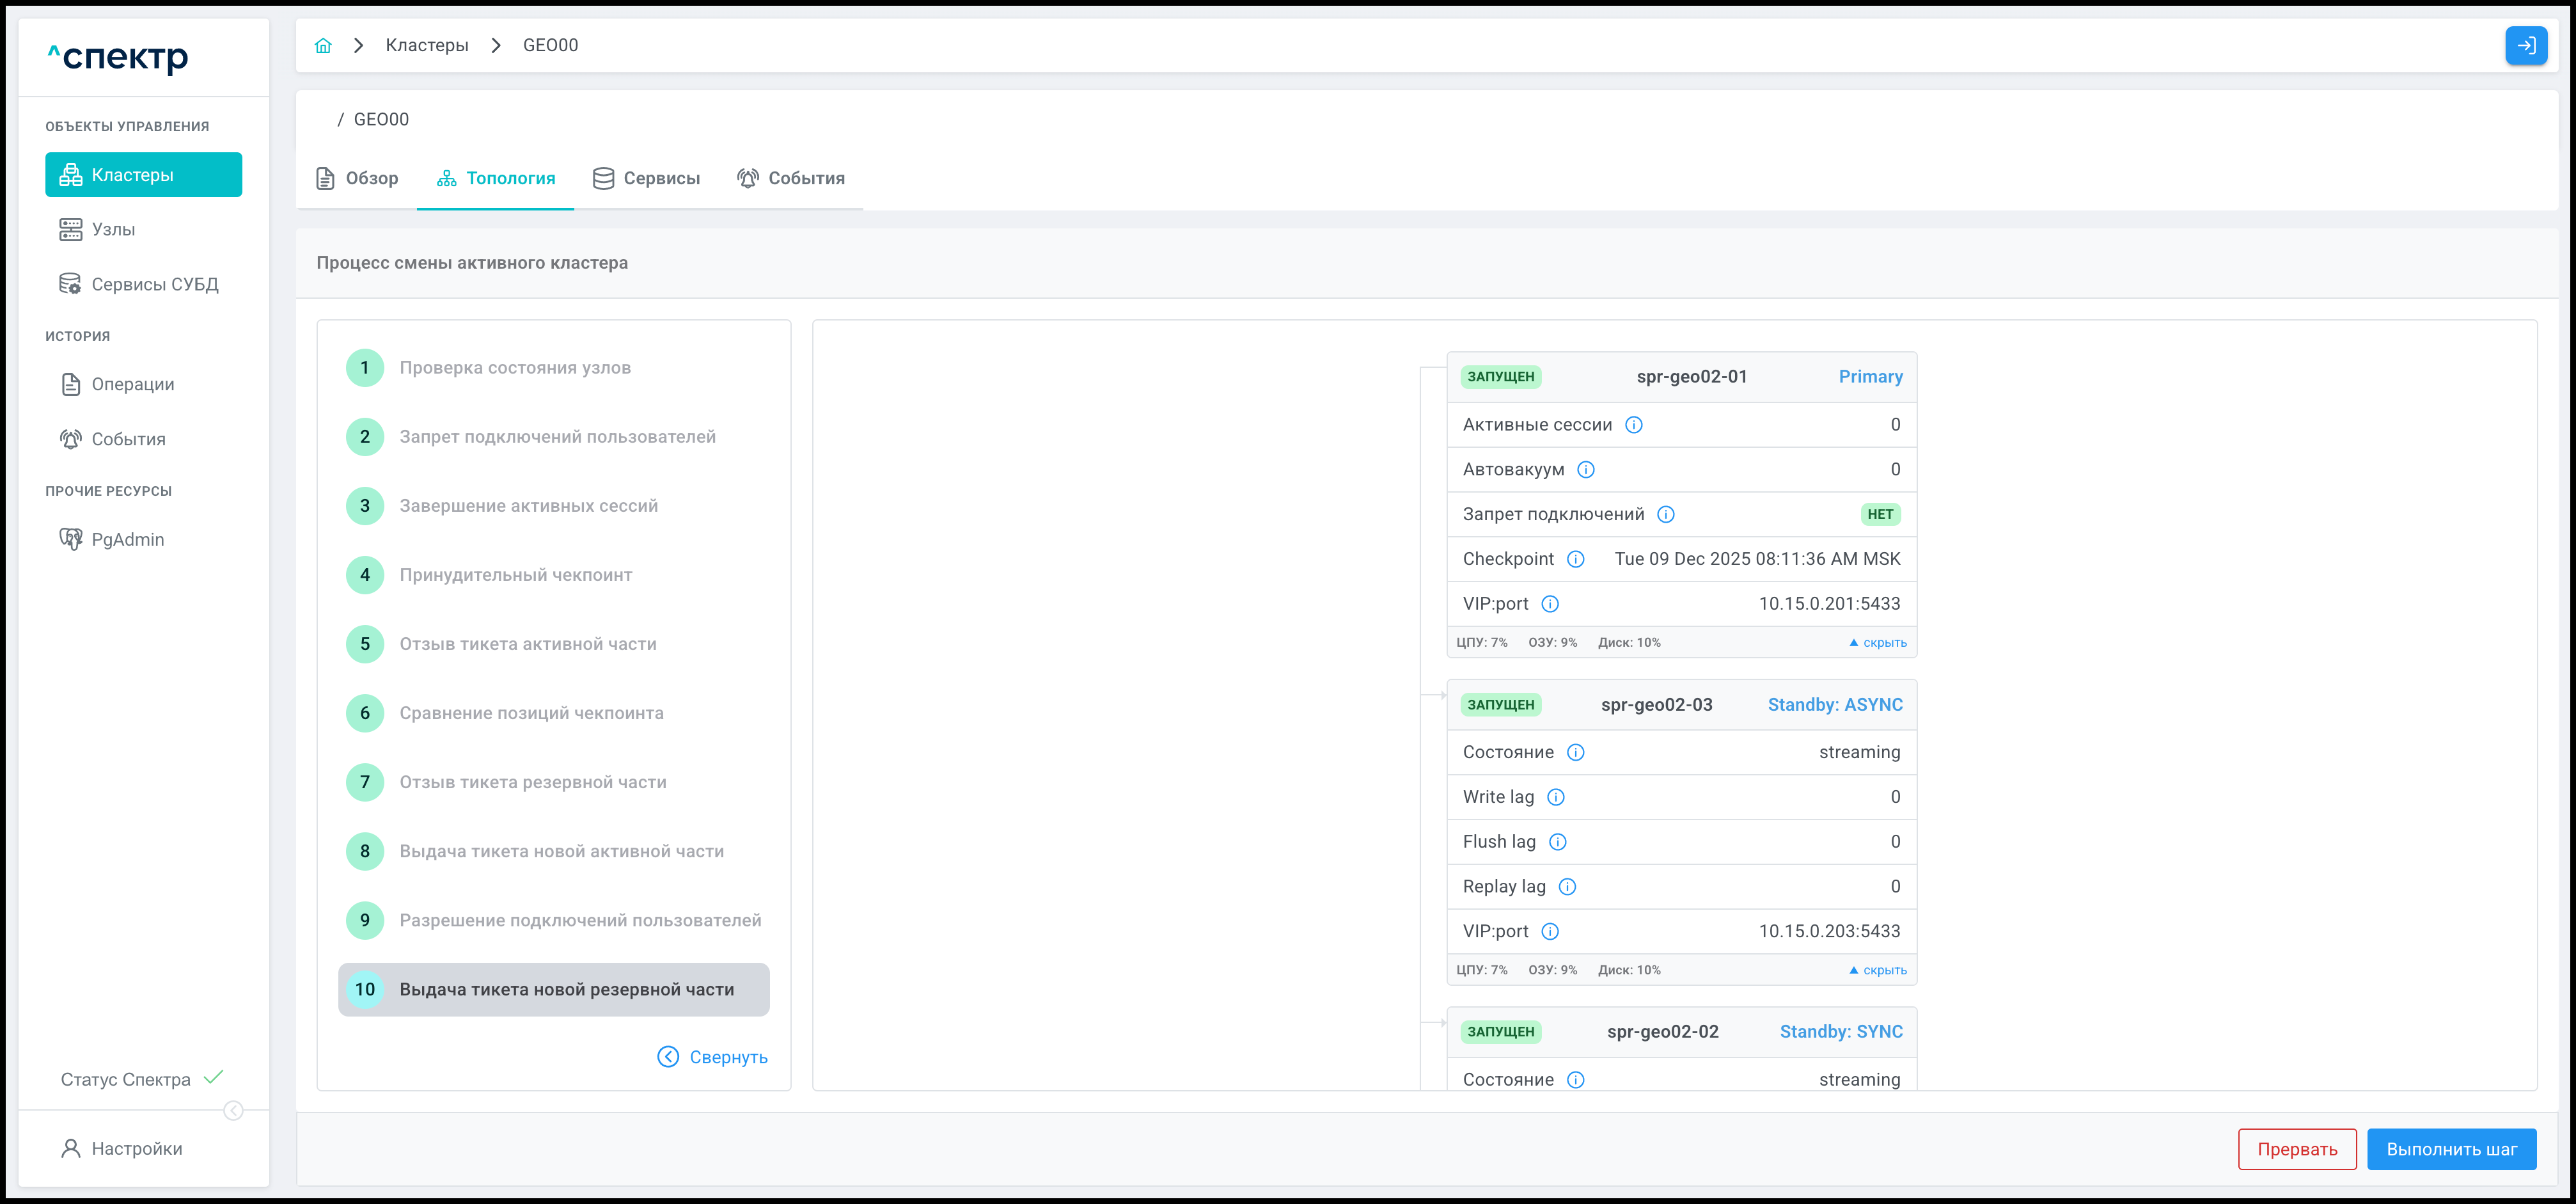
Task: Click info icon next to Checkpoint
Action: 1575,559
